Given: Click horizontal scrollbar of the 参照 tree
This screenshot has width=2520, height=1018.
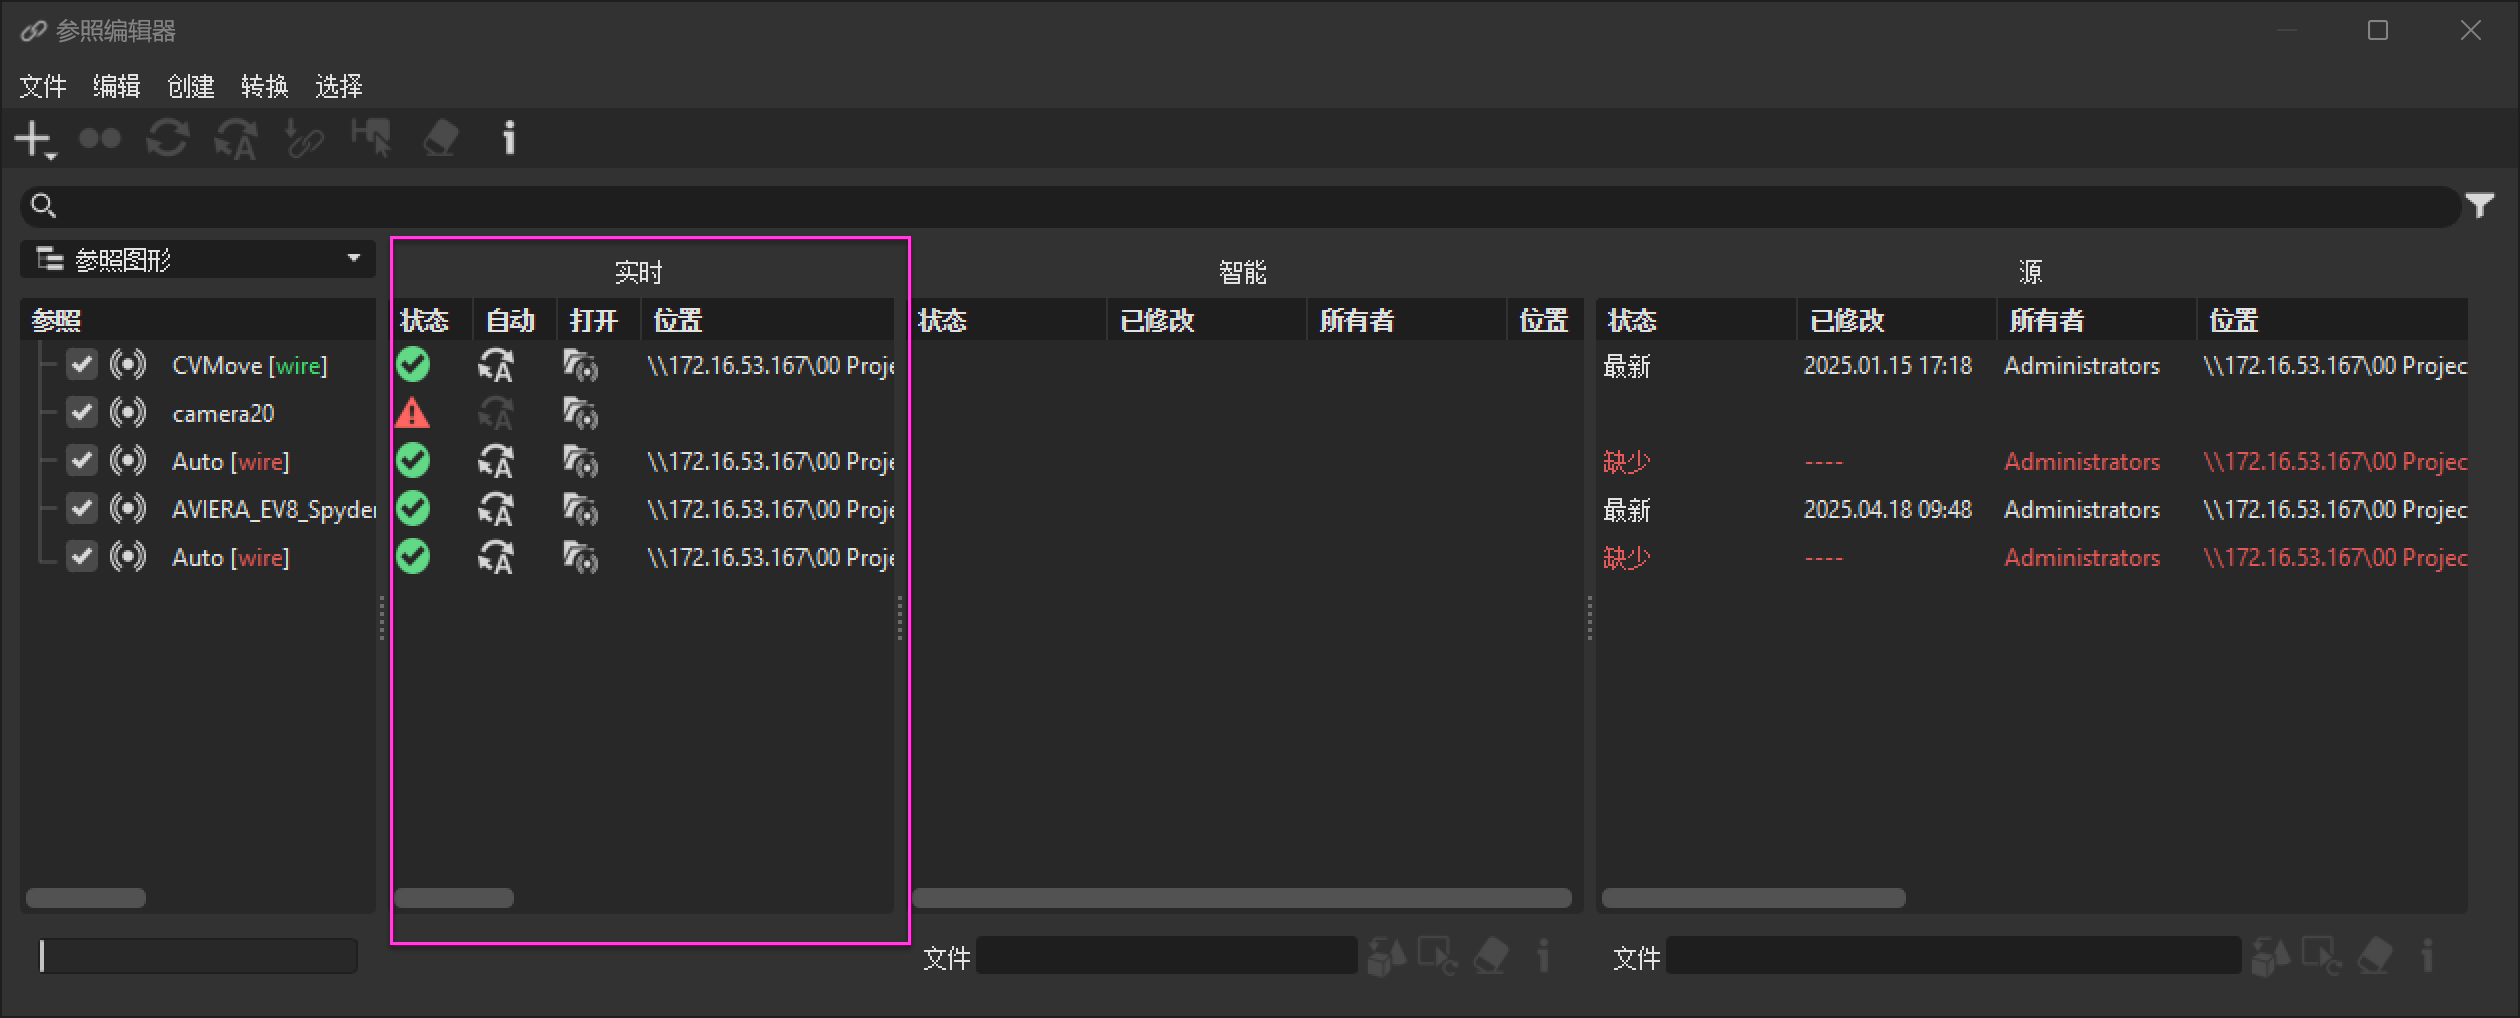Looking at the screenshot, I should (x=86, y=898).
